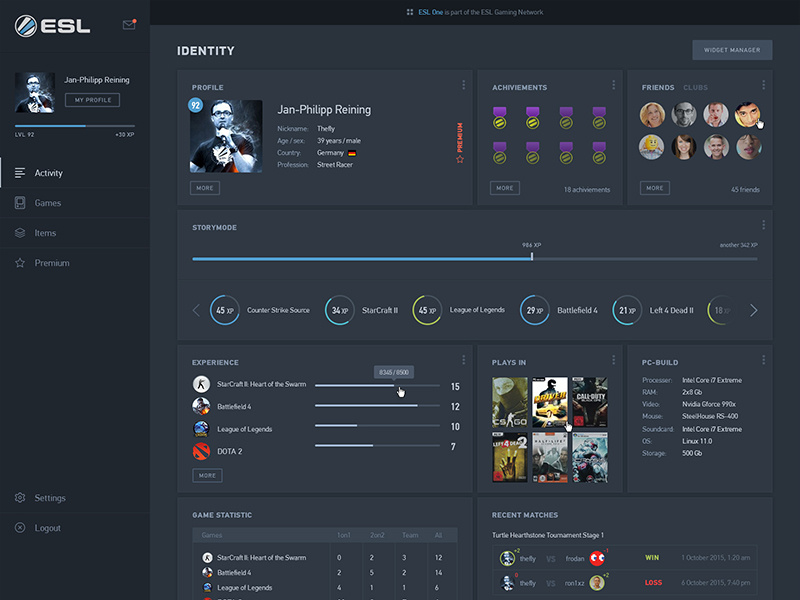This screenshot has width=800, height=600.
Task: Click thefly's avatar in WIN match row
Action: 507,558
